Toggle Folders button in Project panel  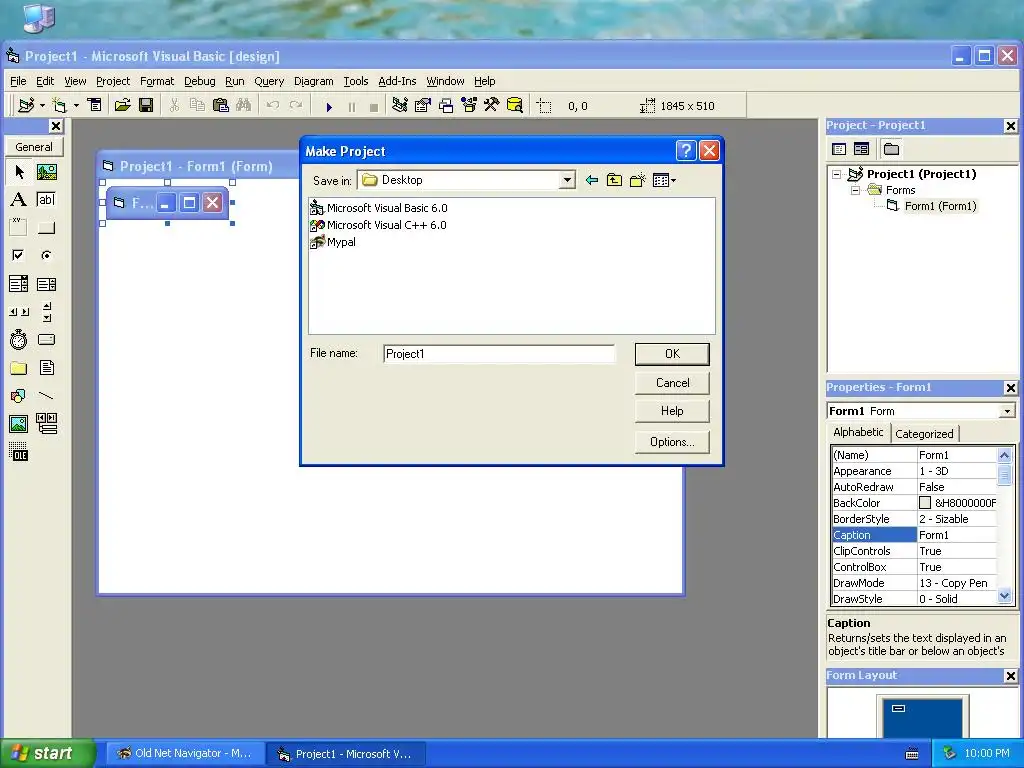[891, 149]
